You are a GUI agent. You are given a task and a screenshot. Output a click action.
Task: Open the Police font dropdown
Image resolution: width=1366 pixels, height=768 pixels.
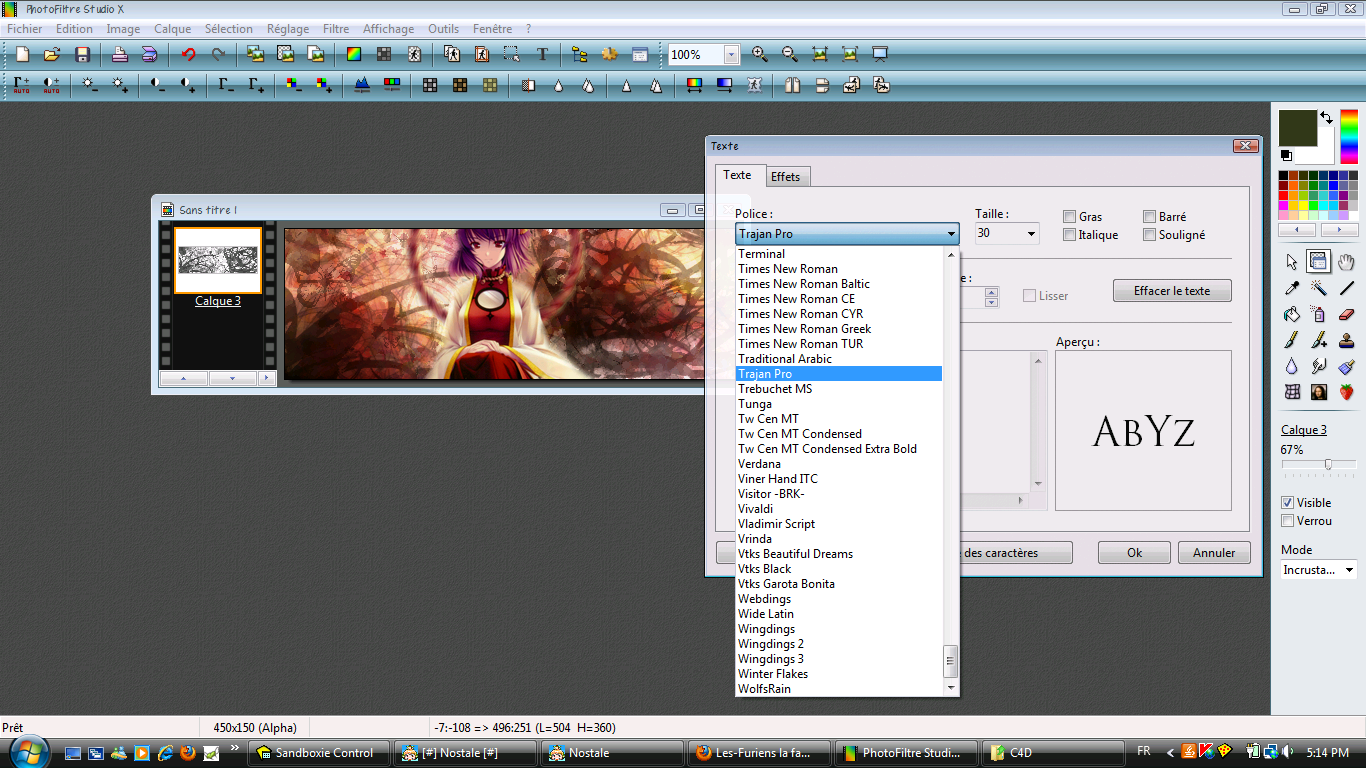pyautogui.click(x=847, y=234)
